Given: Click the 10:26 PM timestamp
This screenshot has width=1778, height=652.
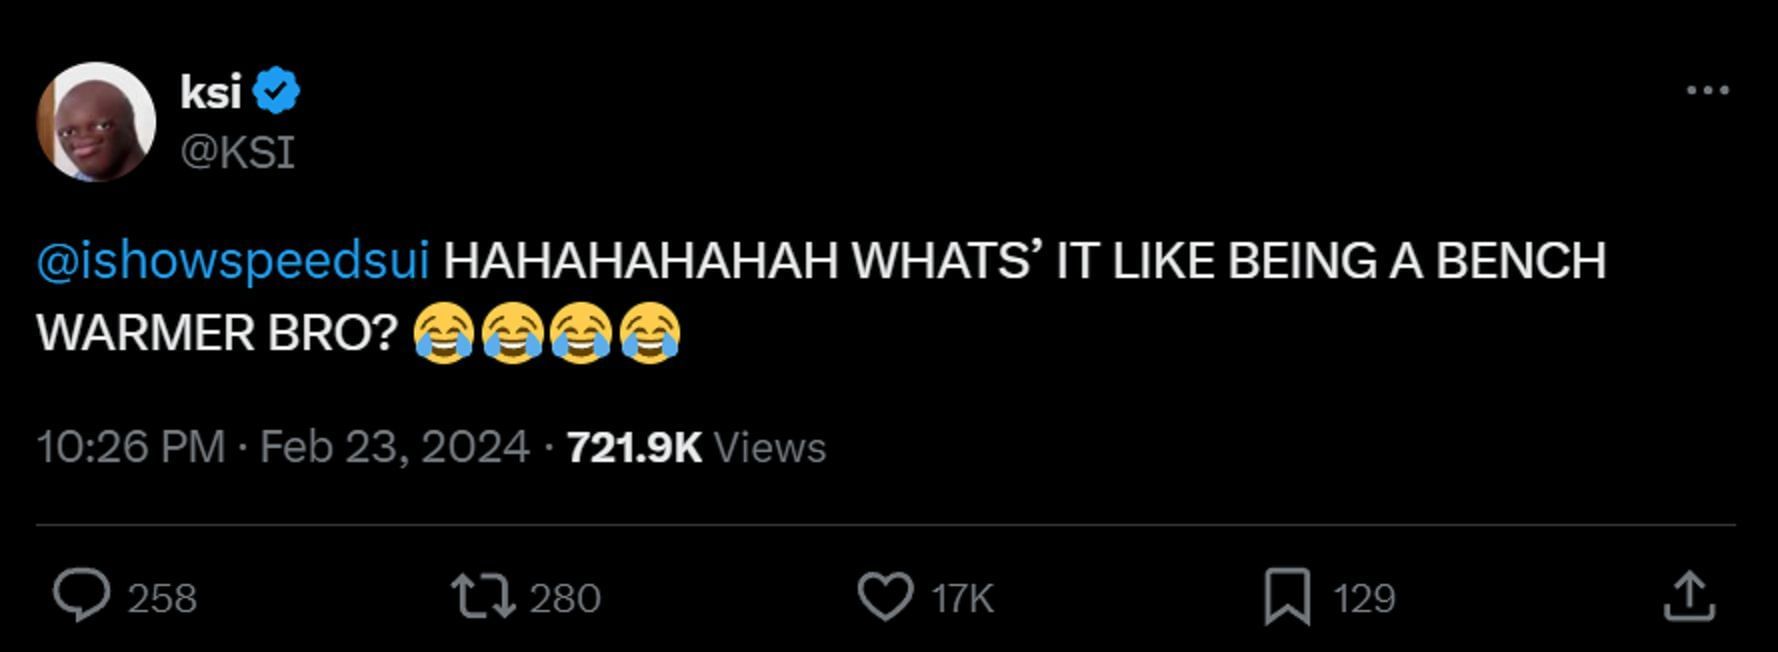Looking at the screenshot, I should tap(131, 447).
